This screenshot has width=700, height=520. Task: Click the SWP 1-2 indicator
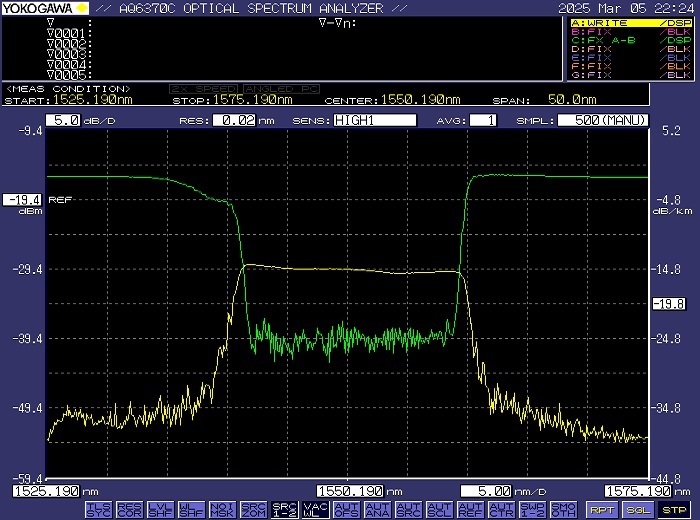point(533,509)
